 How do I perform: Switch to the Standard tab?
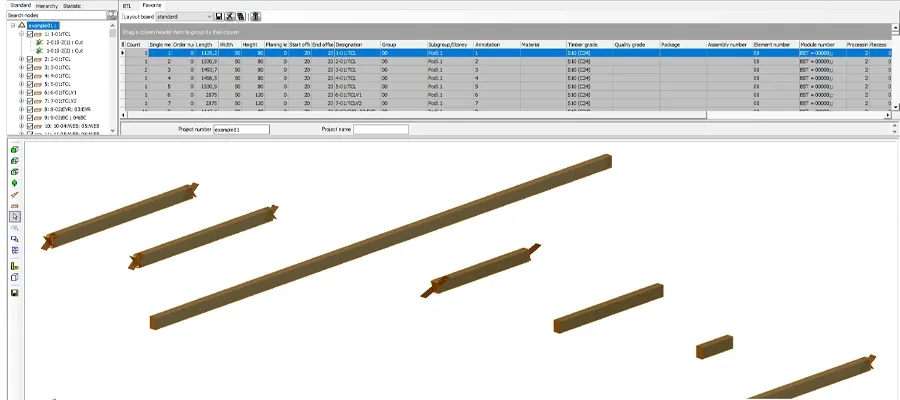pos(21,5)
